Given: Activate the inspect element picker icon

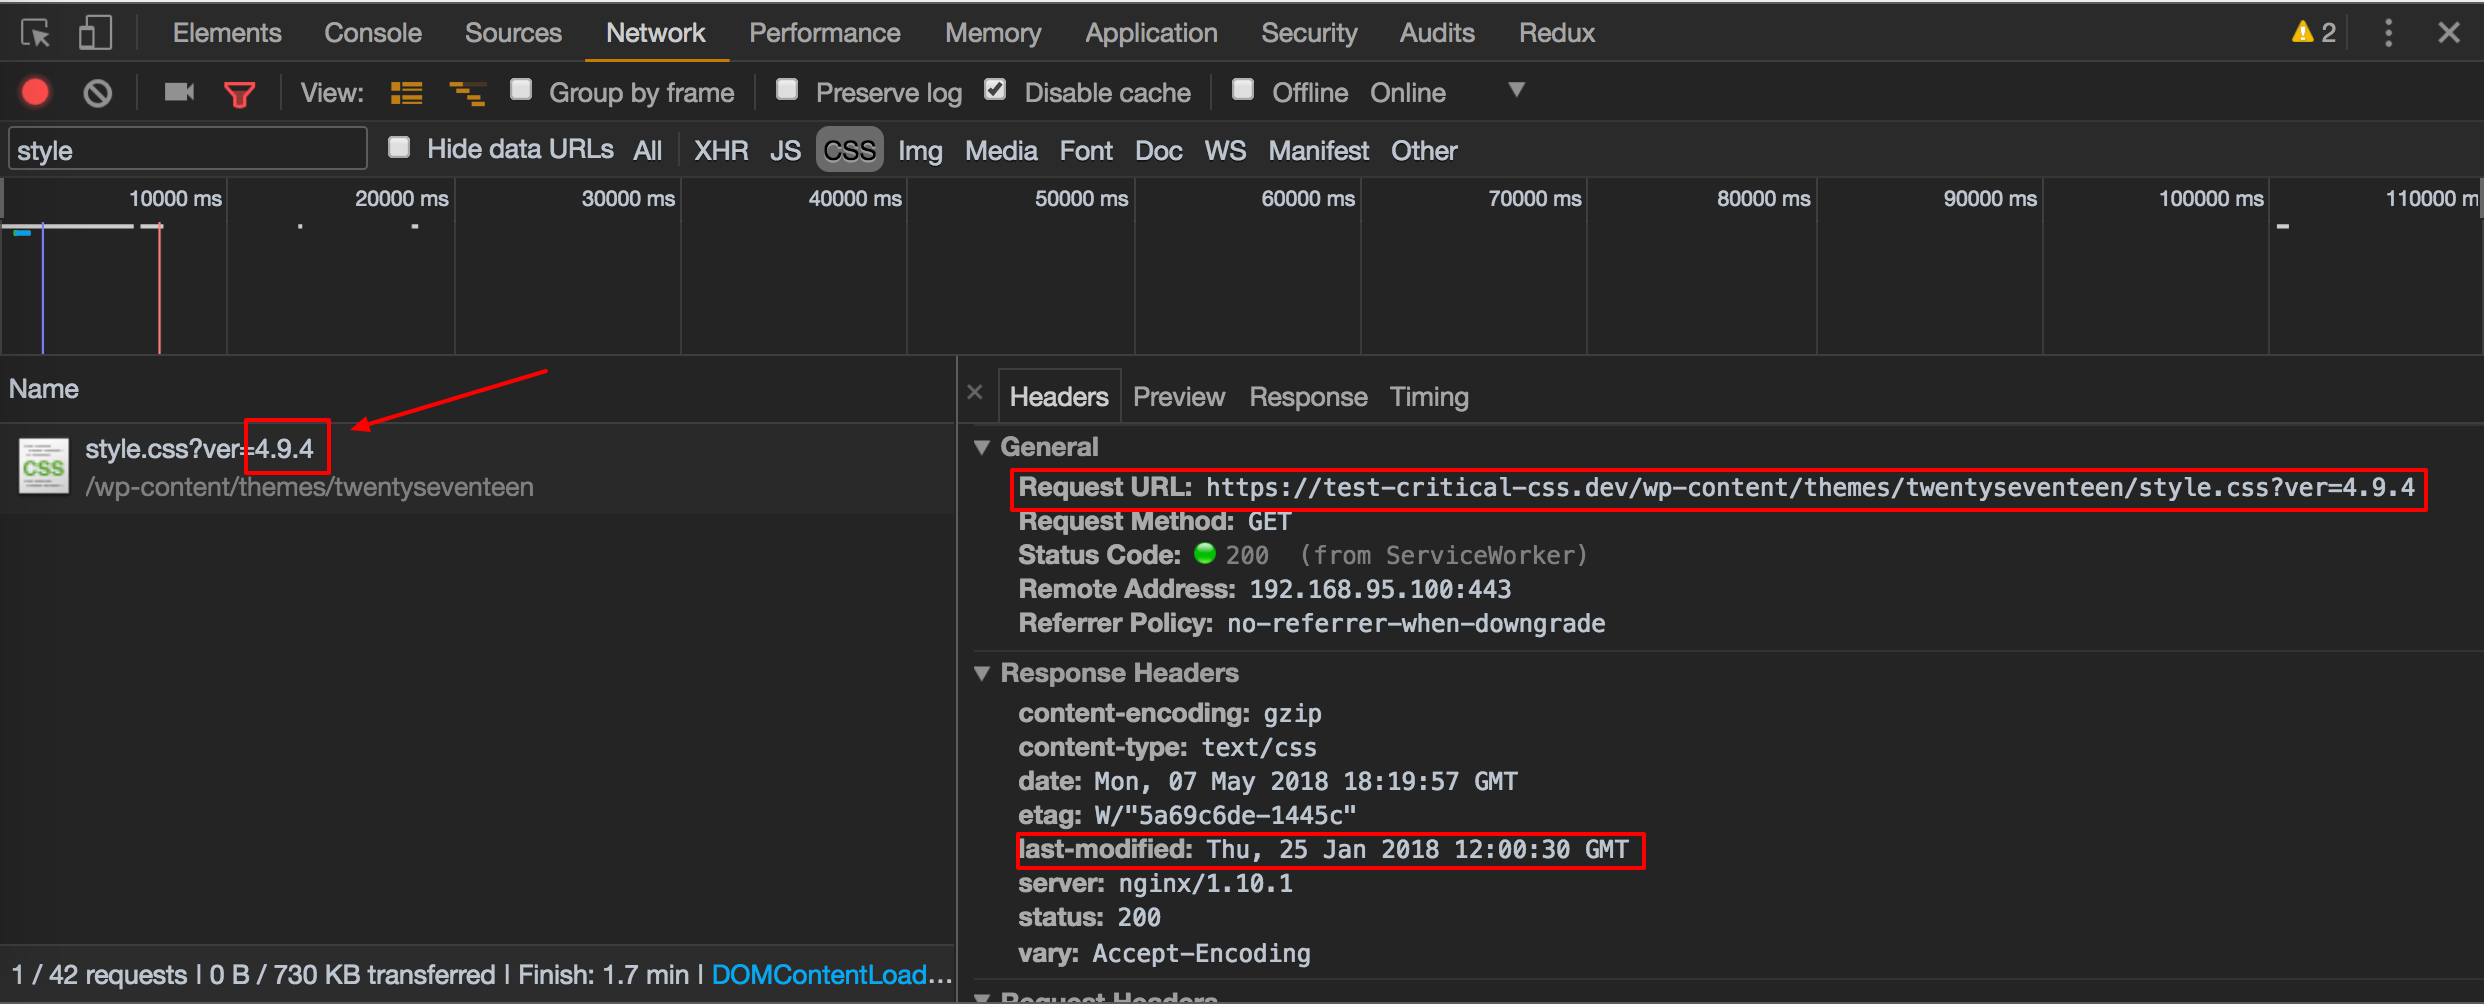Looking at the screenshot, I should (x=35, y=33).
